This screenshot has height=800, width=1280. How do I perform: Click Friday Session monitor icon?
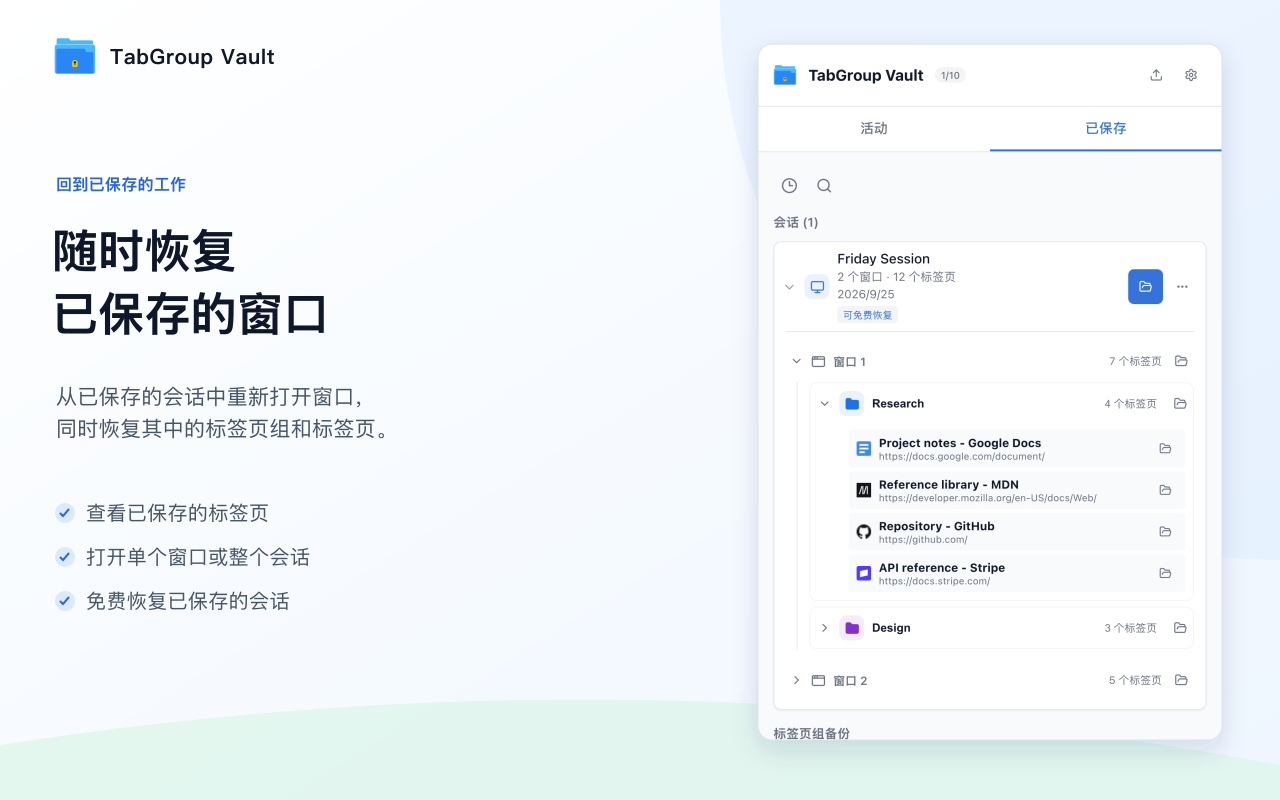point(817,287)
